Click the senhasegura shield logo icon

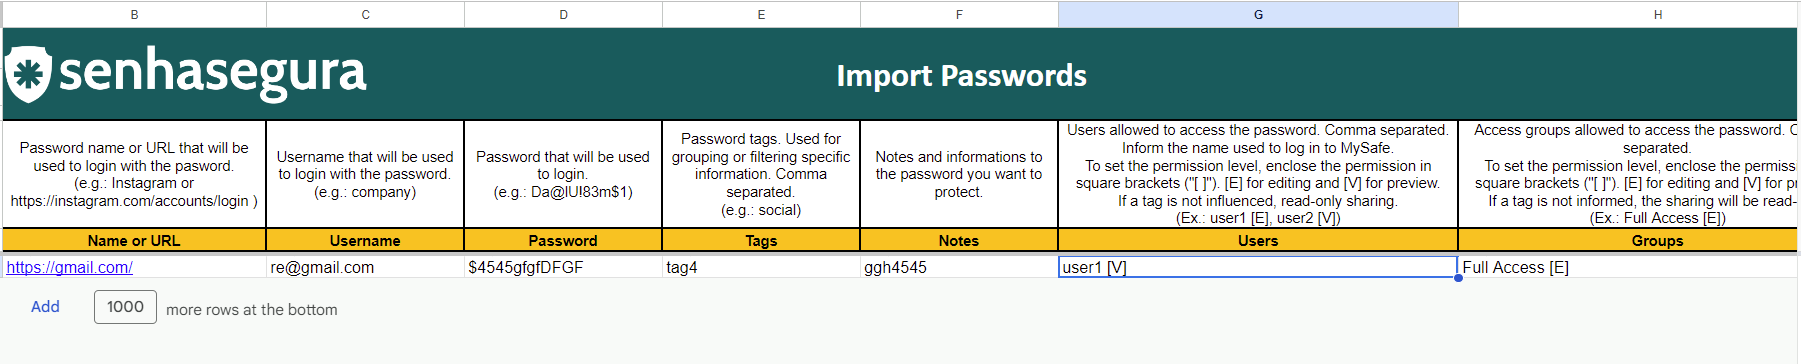(x=27, y=74)
